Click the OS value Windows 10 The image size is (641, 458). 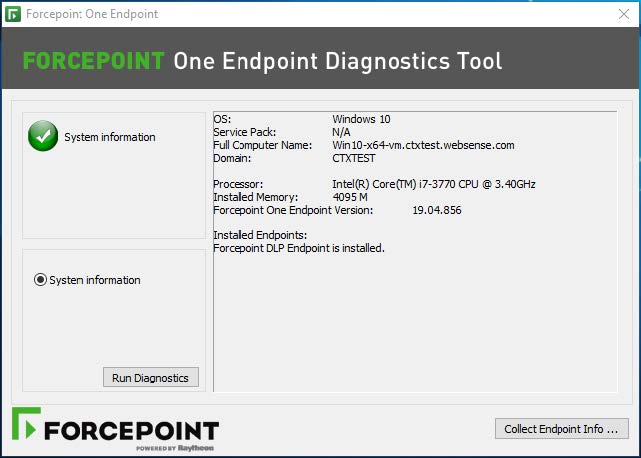[x=362, y=119]
